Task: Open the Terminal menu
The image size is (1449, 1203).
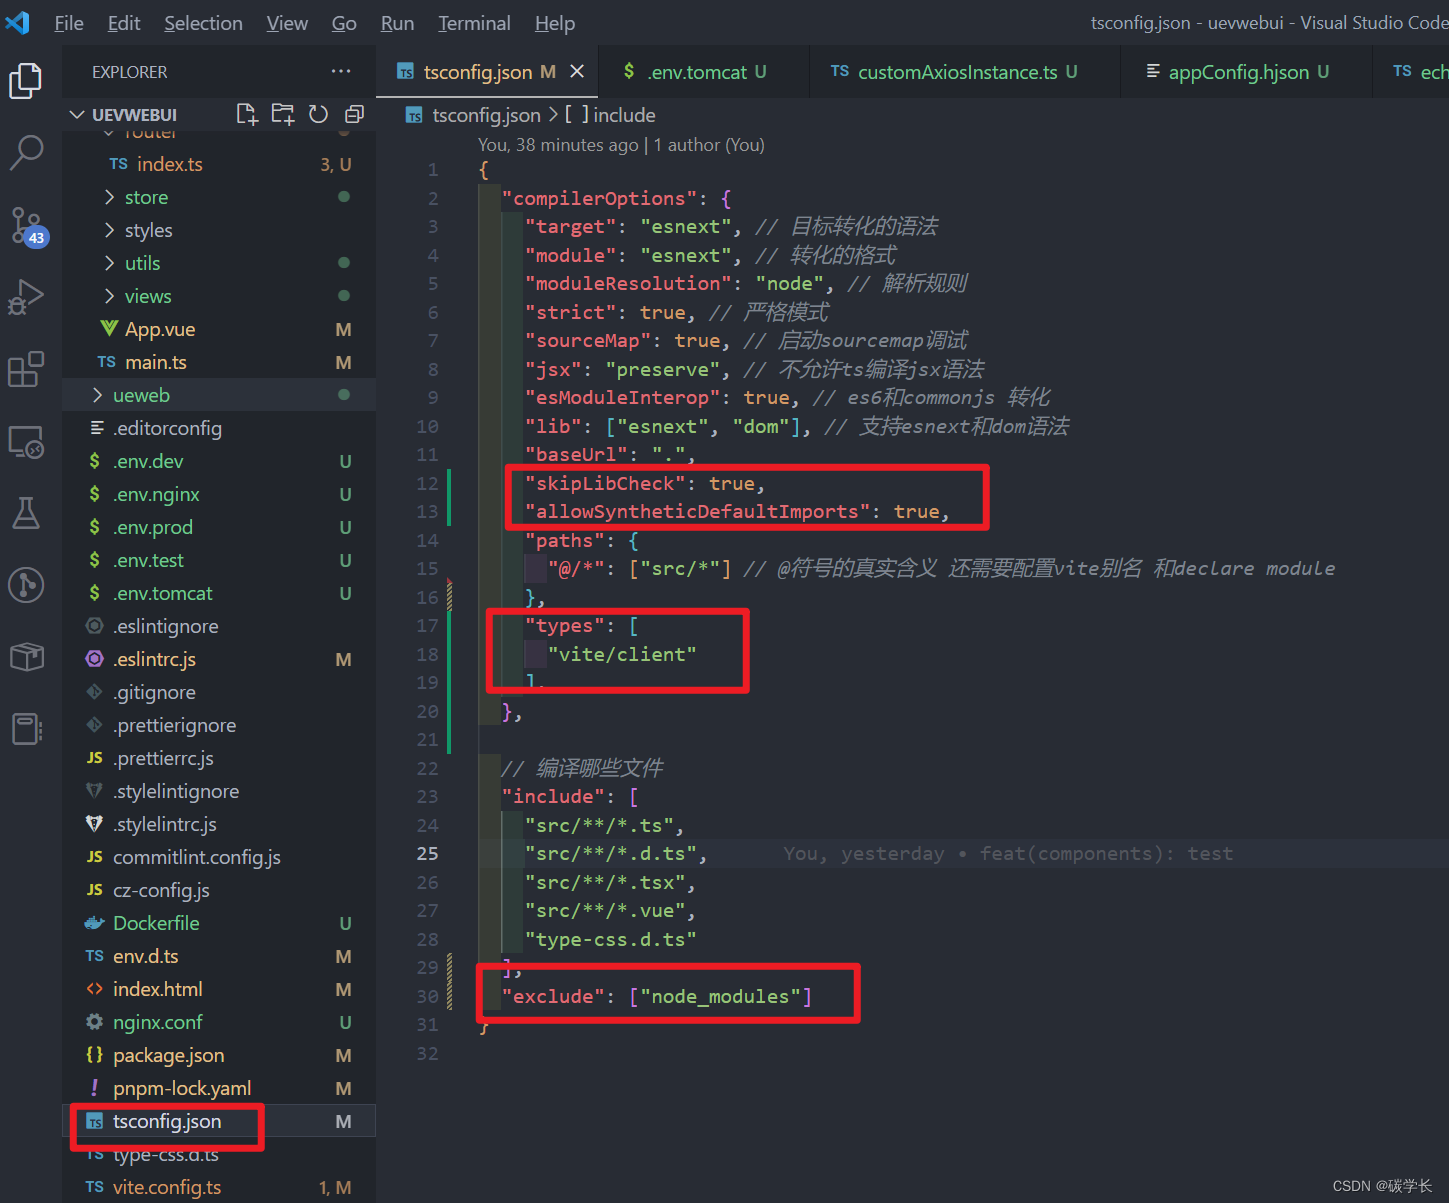Action: (x=474, y=23)
